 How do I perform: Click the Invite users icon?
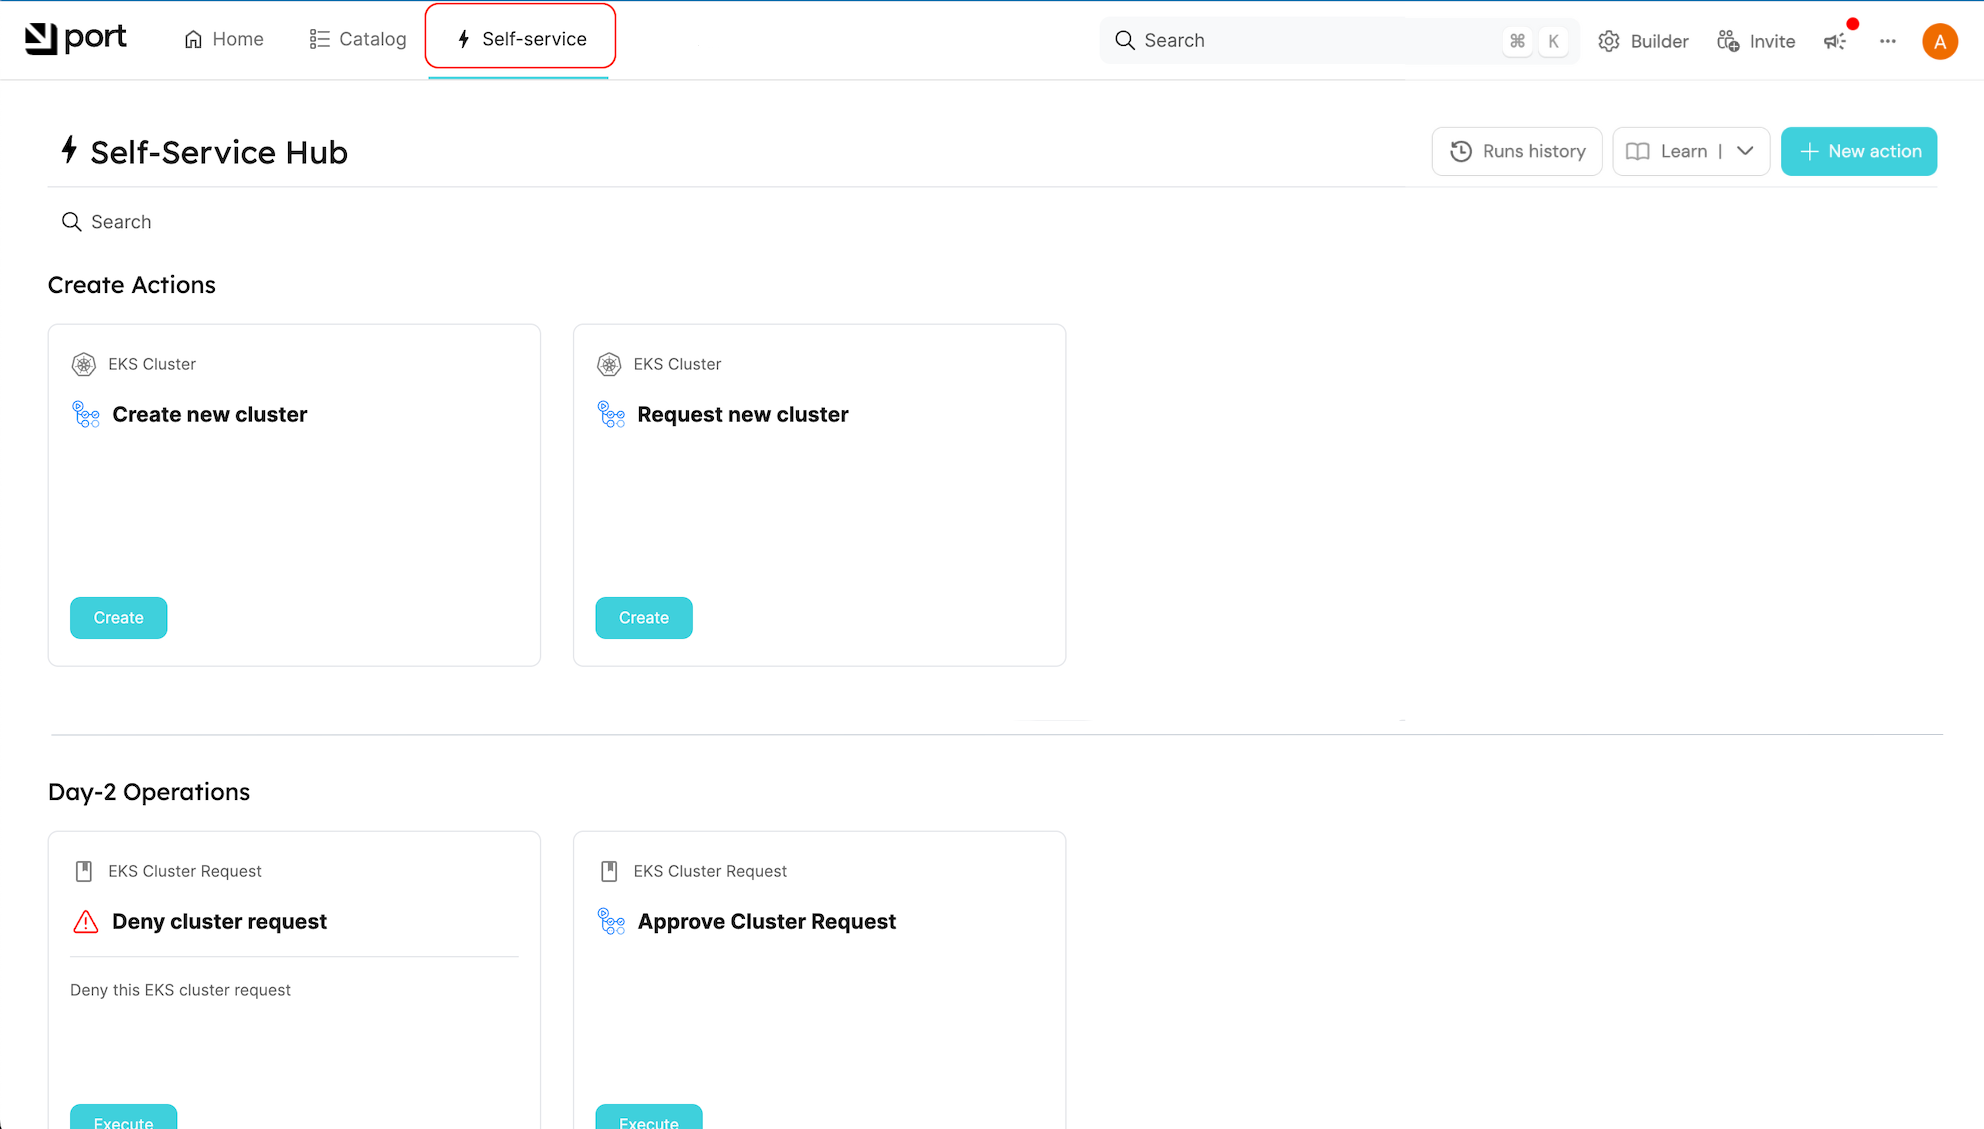(1728, 41)
